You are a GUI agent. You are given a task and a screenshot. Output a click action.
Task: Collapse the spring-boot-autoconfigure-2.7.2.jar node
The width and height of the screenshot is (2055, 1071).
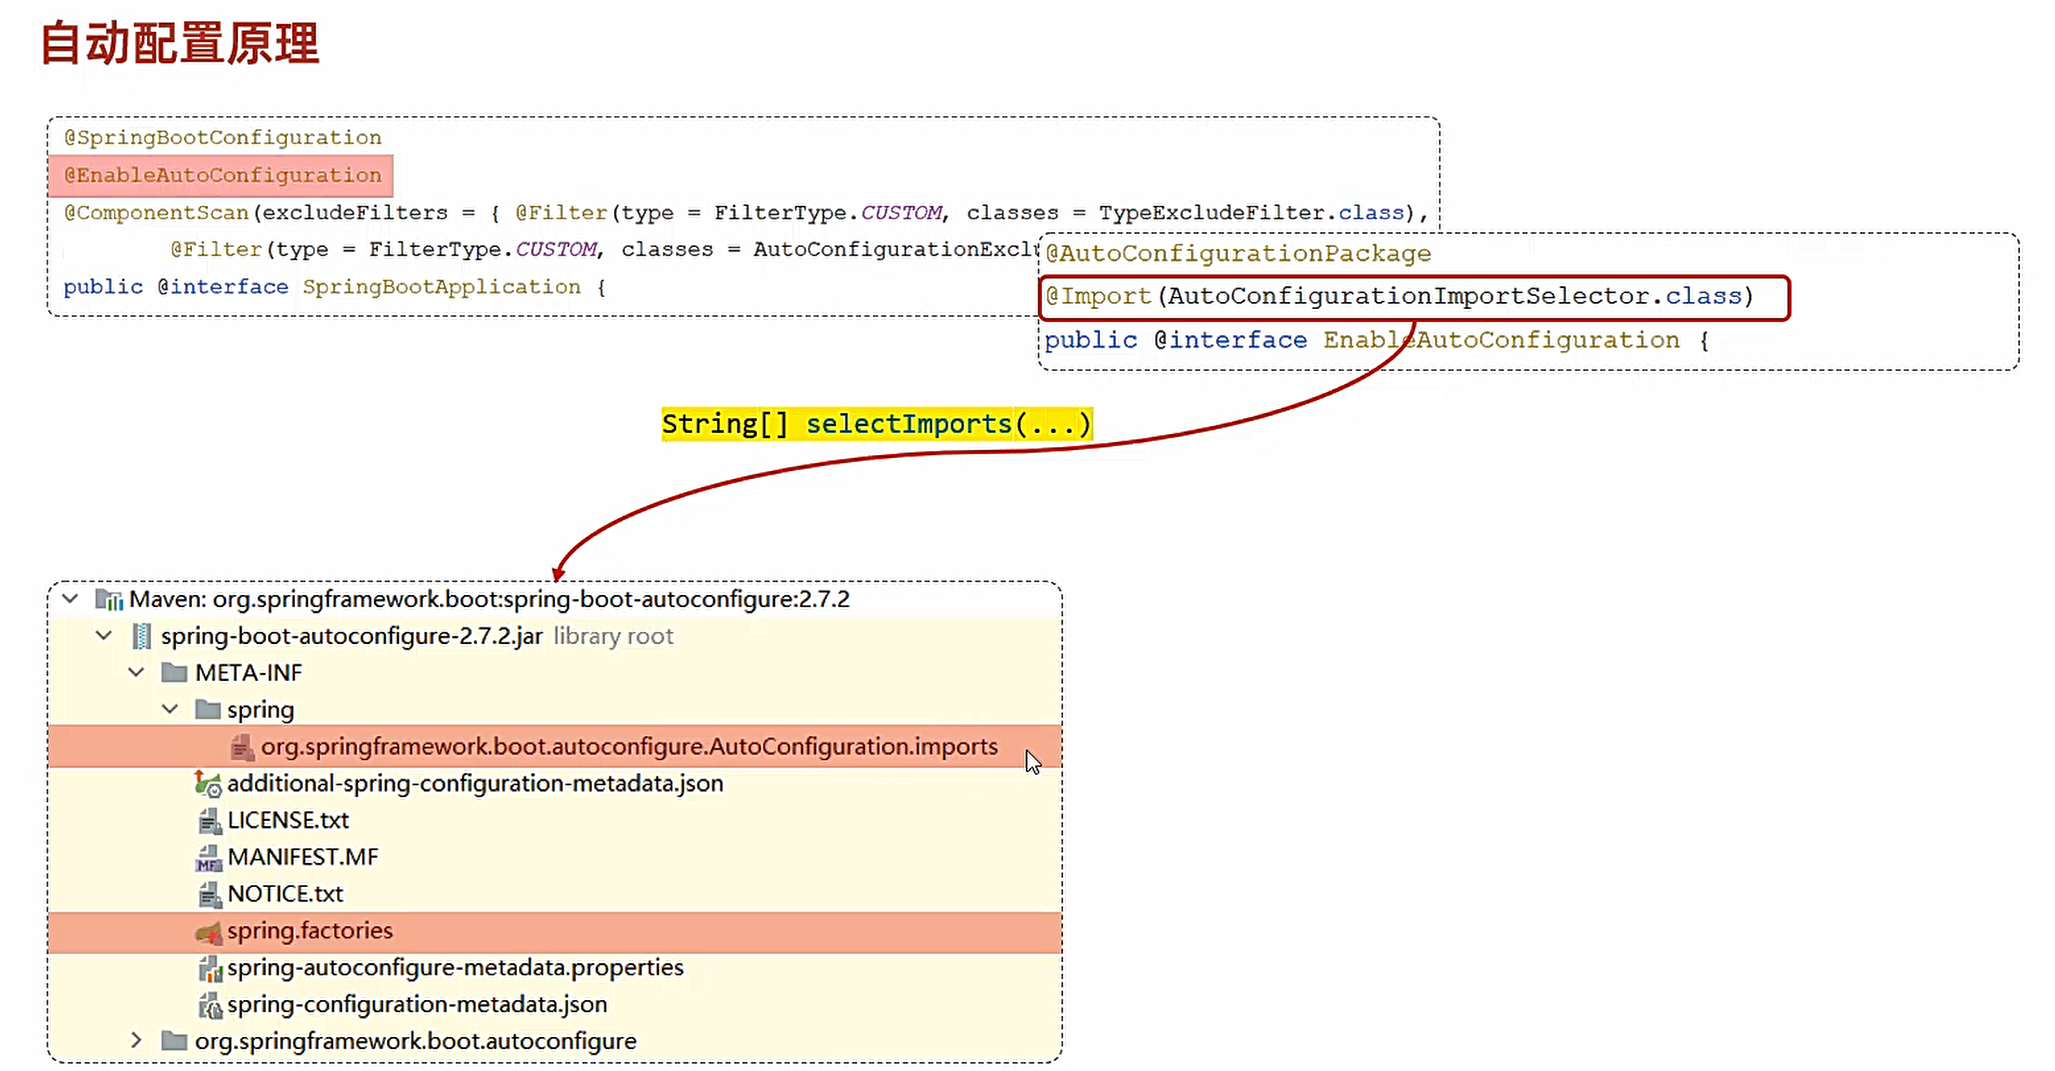coord(104,636)
